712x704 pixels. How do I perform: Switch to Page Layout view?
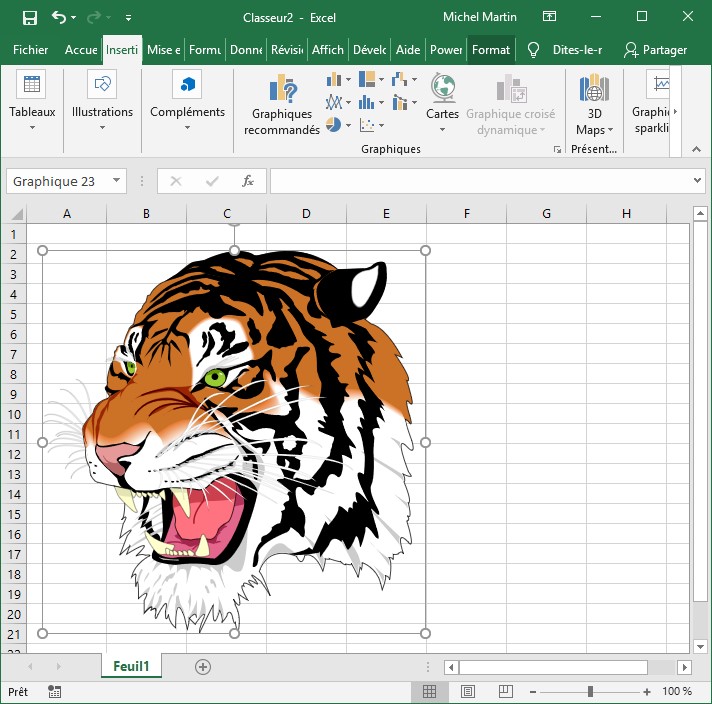click(x=468, y=691)
